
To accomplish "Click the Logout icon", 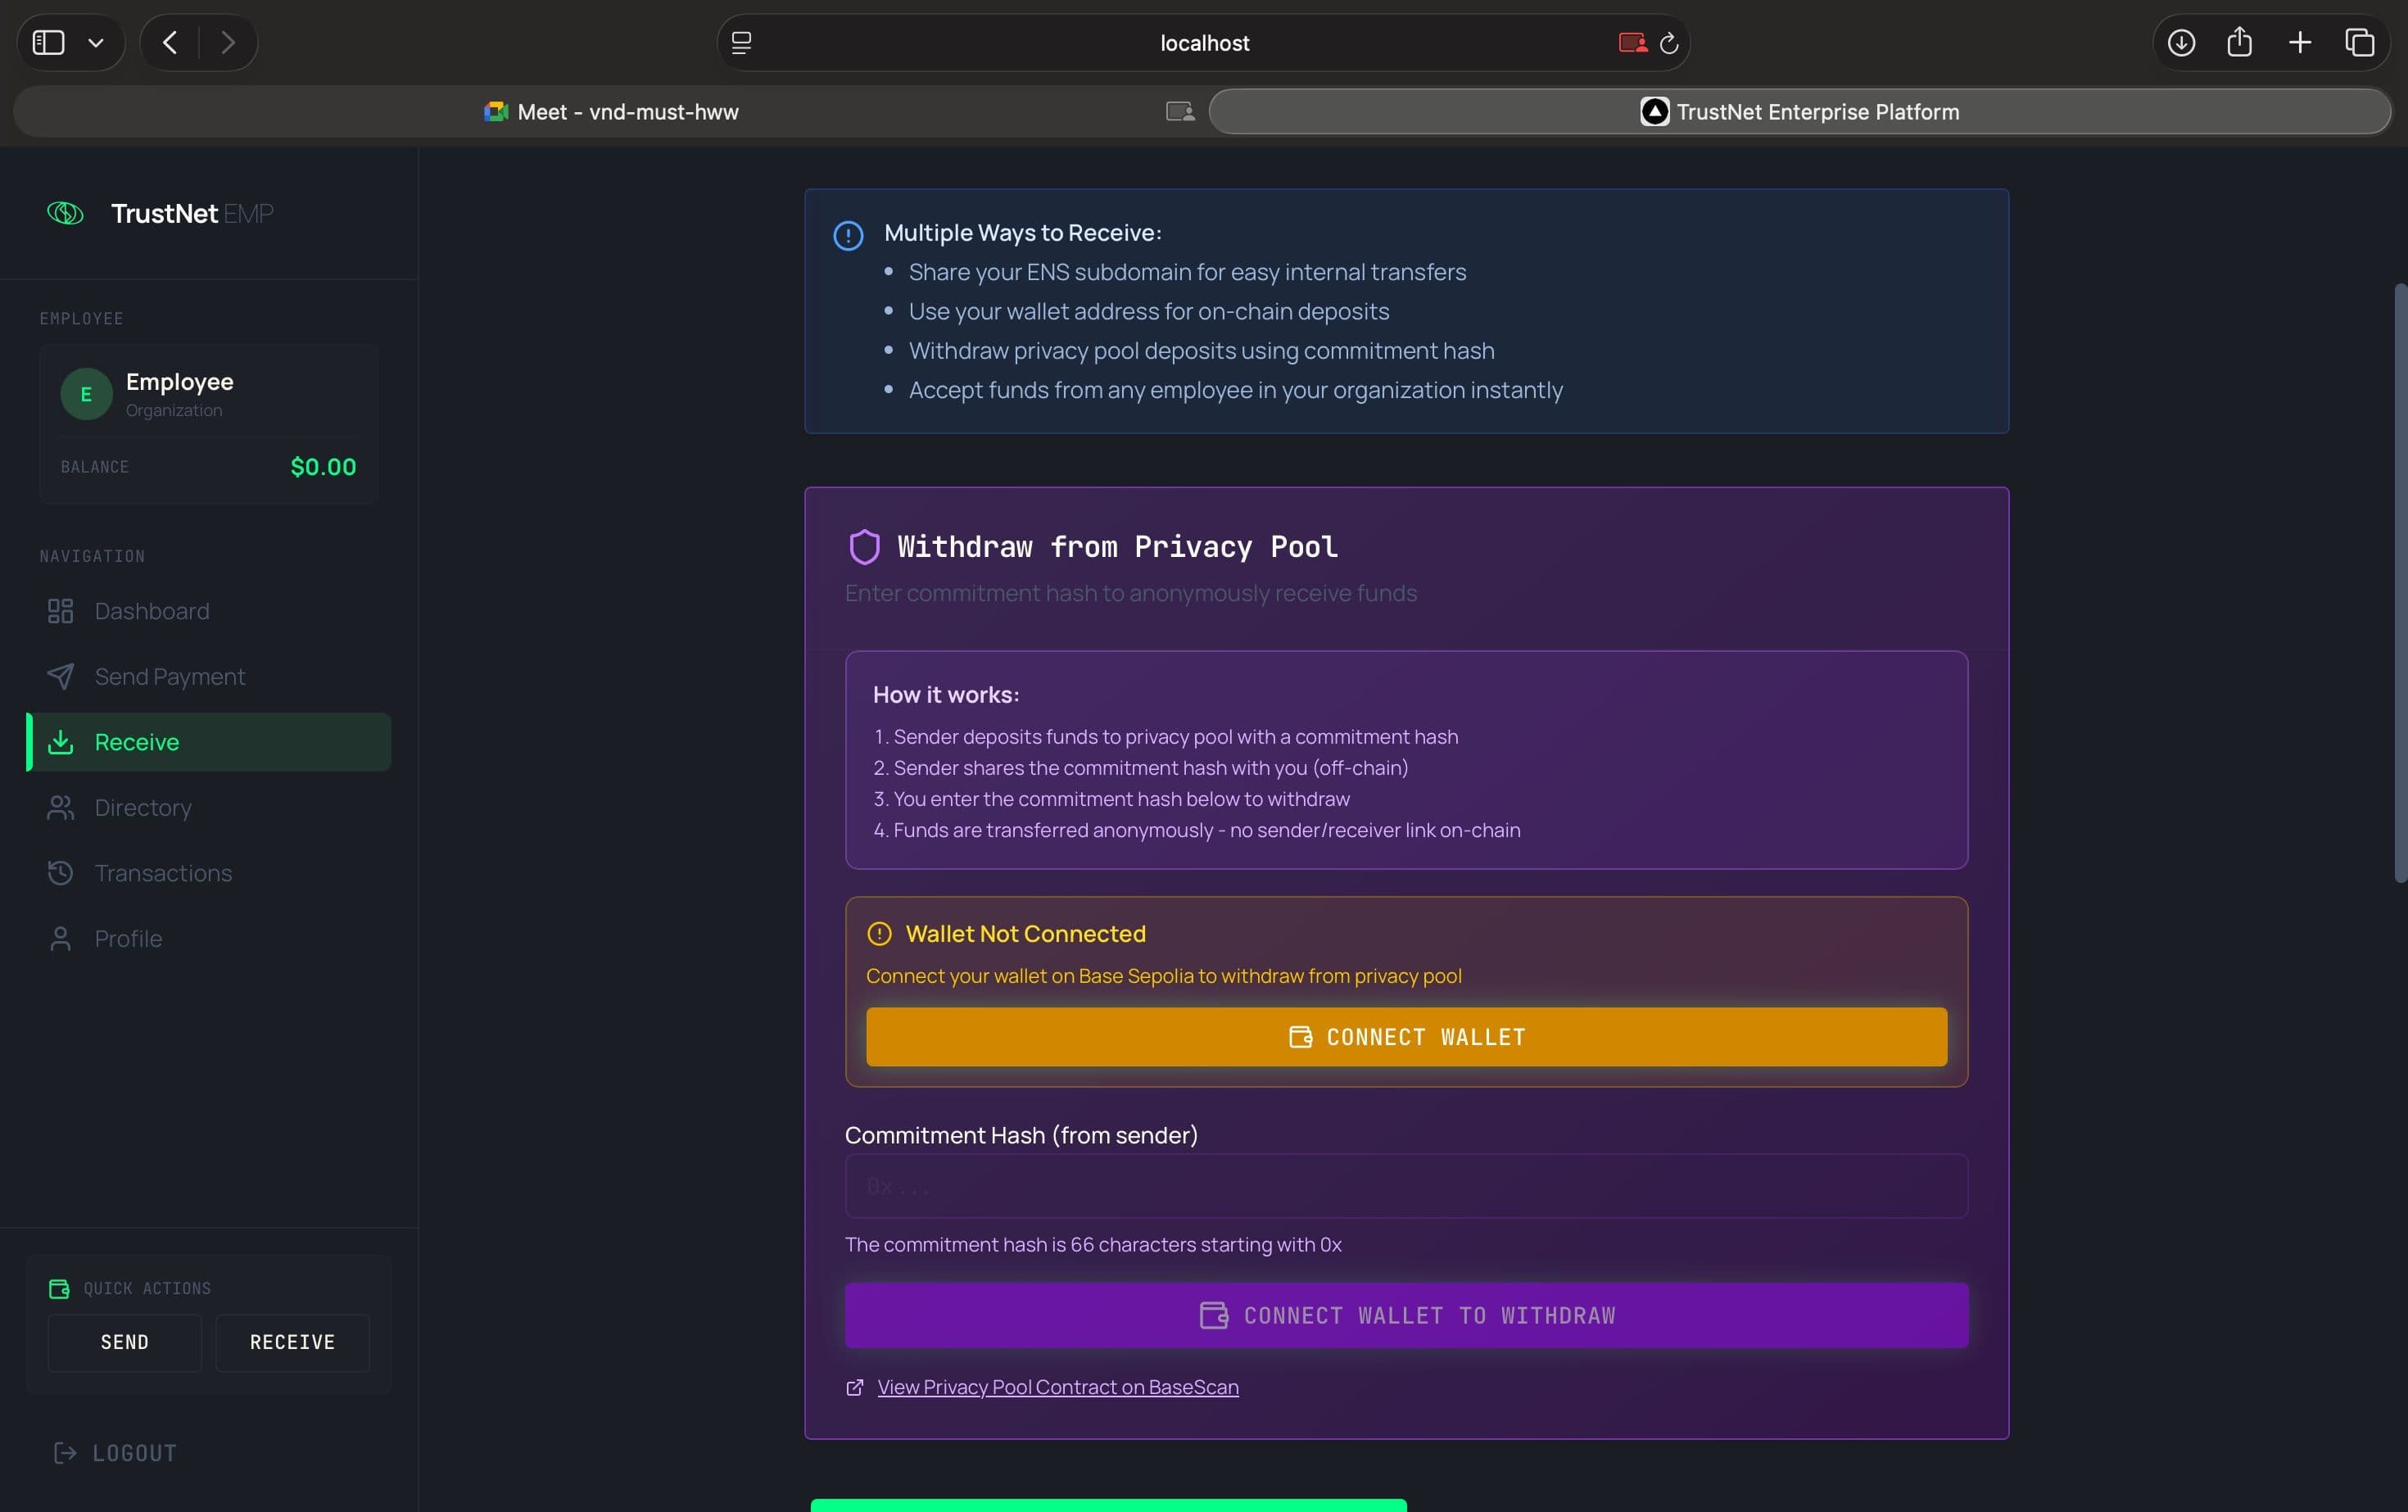I will click(64, 1452).
